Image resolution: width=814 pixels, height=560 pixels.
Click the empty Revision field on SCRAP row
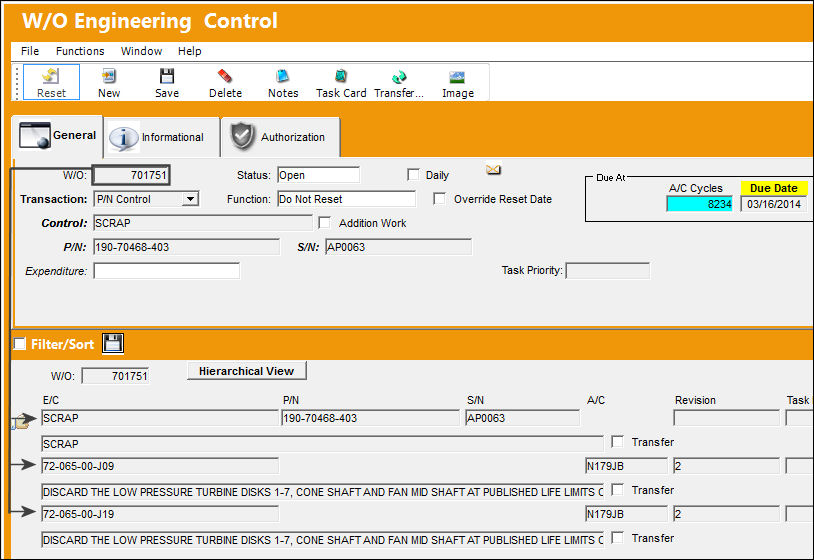coord(726,418)
